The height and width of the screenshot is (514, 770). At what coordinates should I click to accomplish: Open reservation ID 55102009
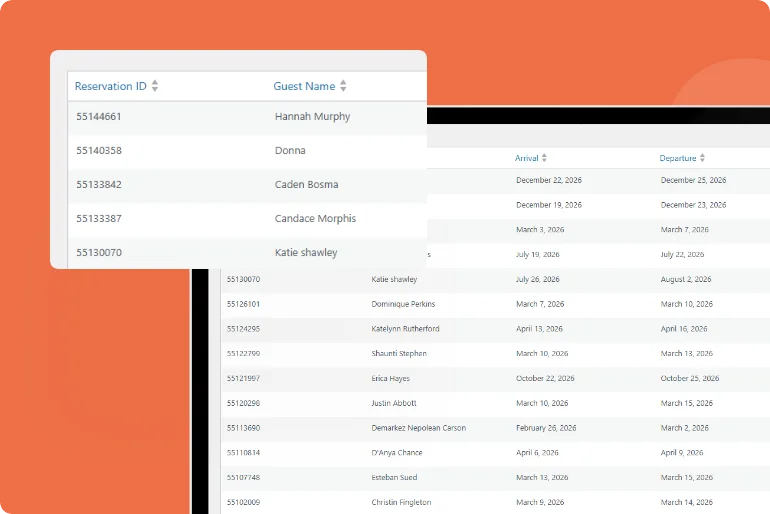tap(243, 502)
